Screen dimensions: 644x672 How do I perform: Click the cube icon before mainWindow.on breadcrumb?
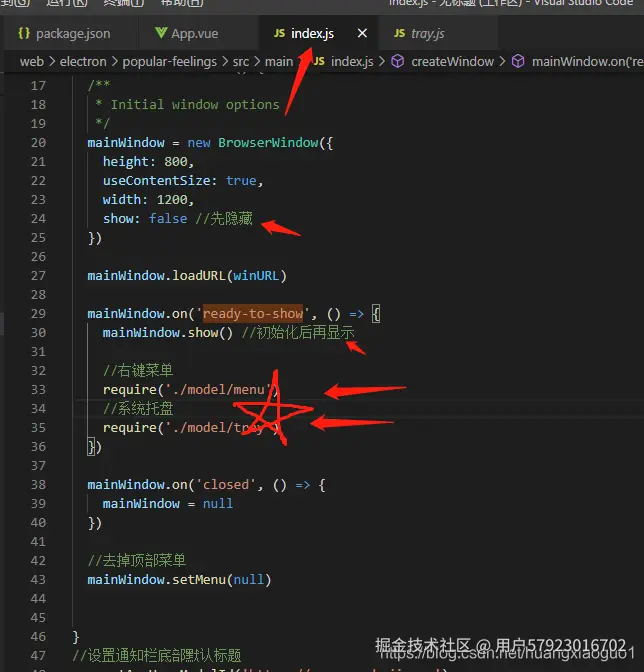518,62
